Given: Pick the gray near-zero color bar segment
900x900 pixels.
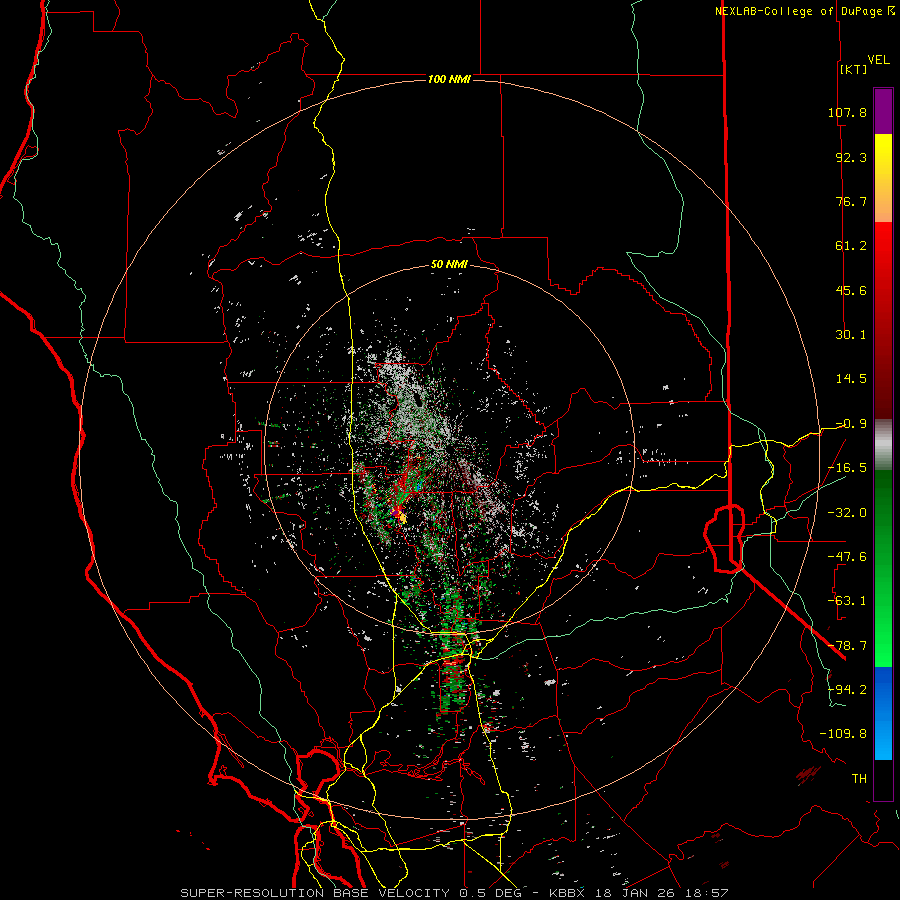Looking at the screenshot, I should click(883, 445).
